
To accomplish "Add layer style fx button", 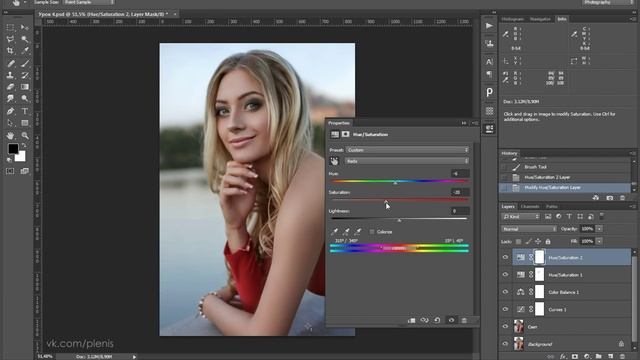I will click(x=563, y=357).
